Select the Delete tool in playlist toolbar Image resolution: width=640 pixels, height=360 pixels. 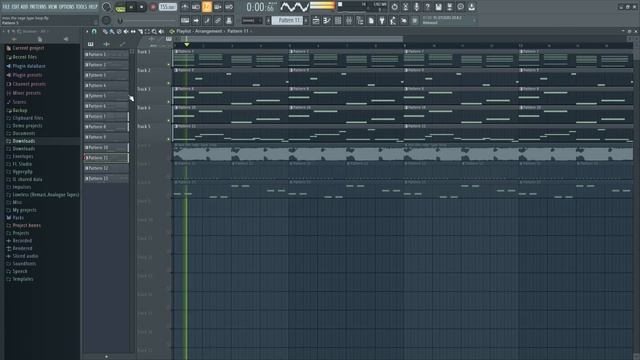click(119, 31)
